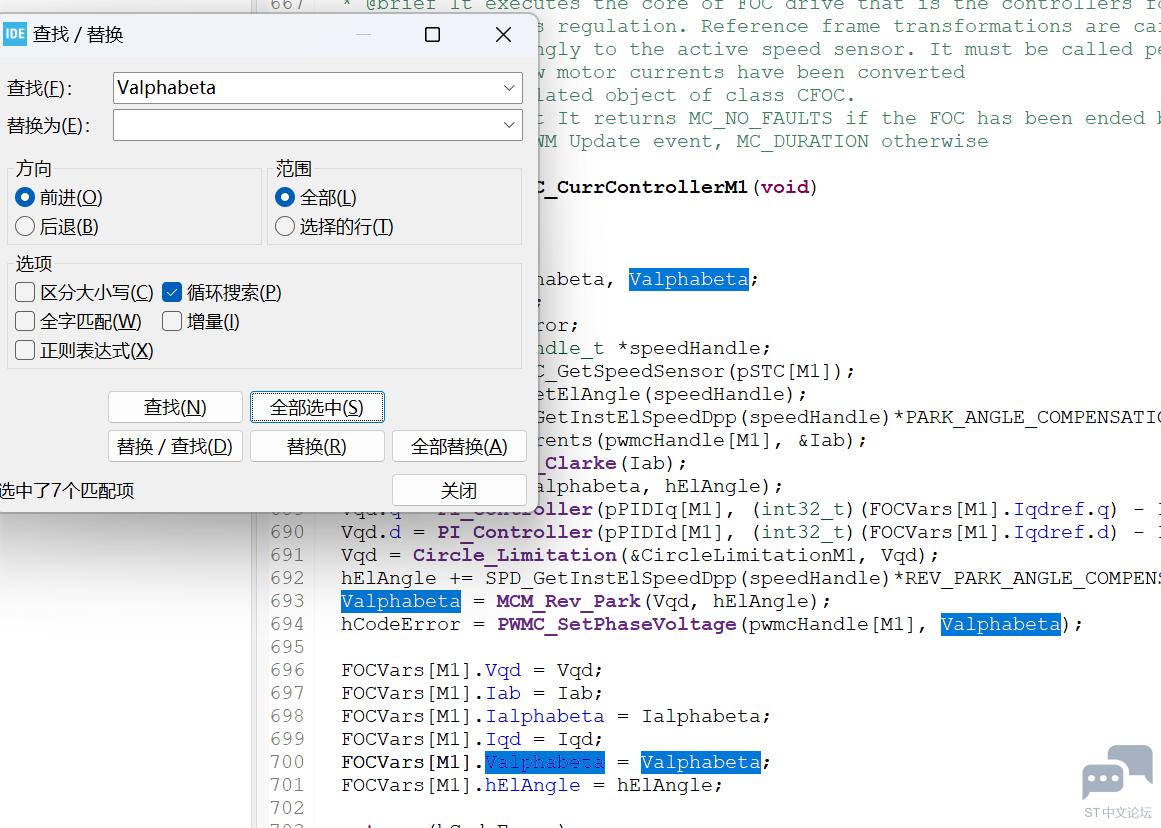Uncheck 循环搜索(P) wrap search checkbox

[x=172, y=293]
